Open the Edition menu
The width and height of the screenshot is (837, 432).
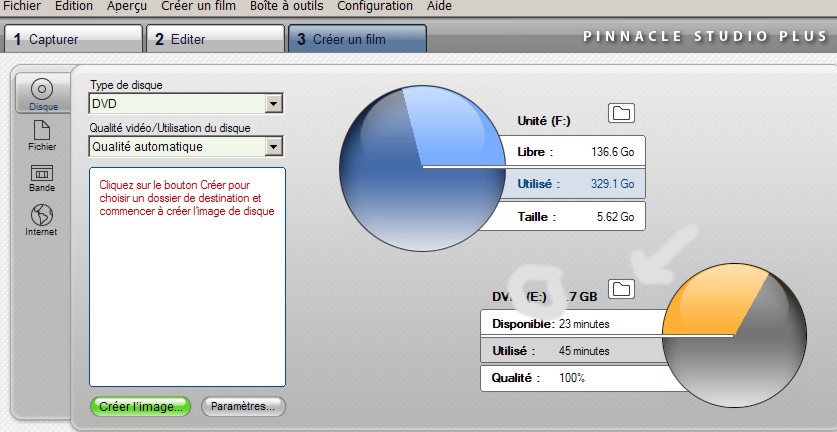click(x=74, y=6)
